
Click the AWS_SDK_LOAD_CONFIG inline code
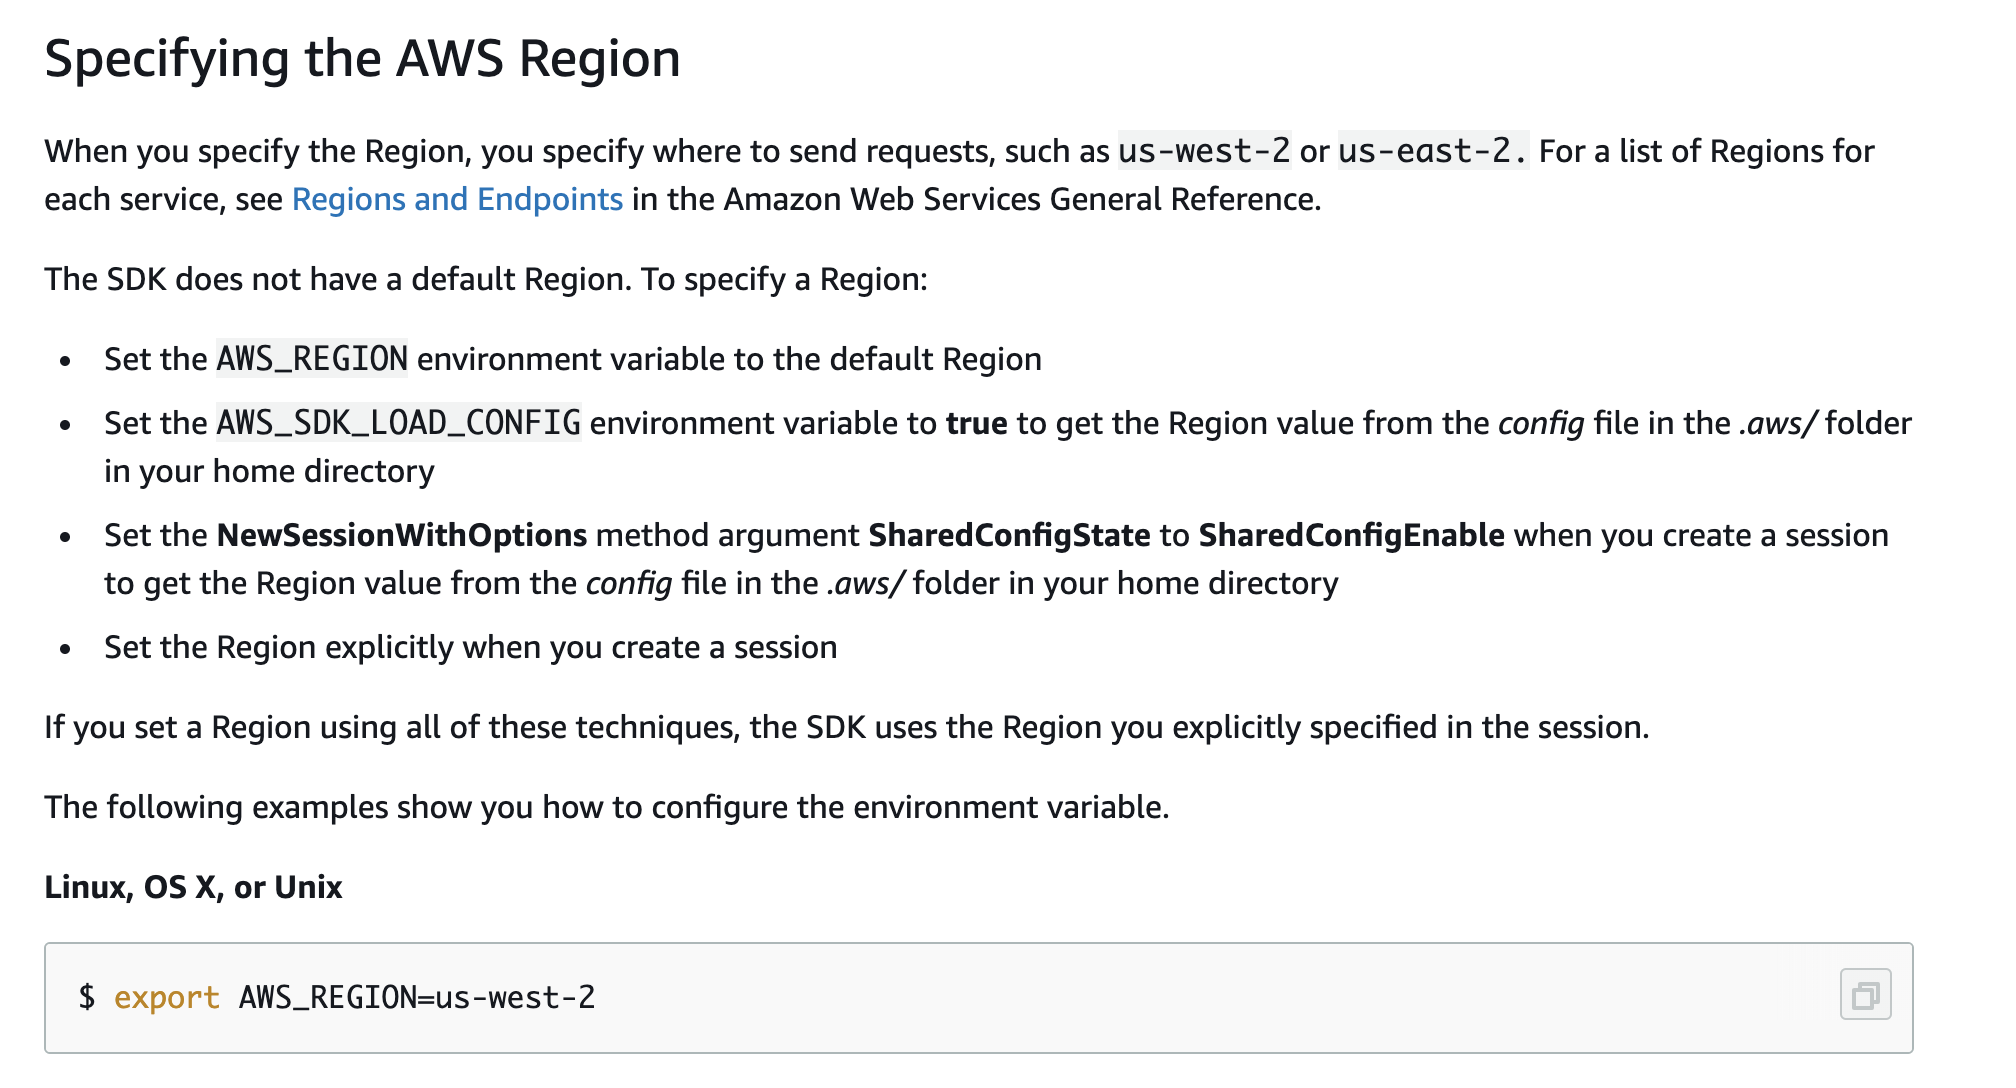398,423
